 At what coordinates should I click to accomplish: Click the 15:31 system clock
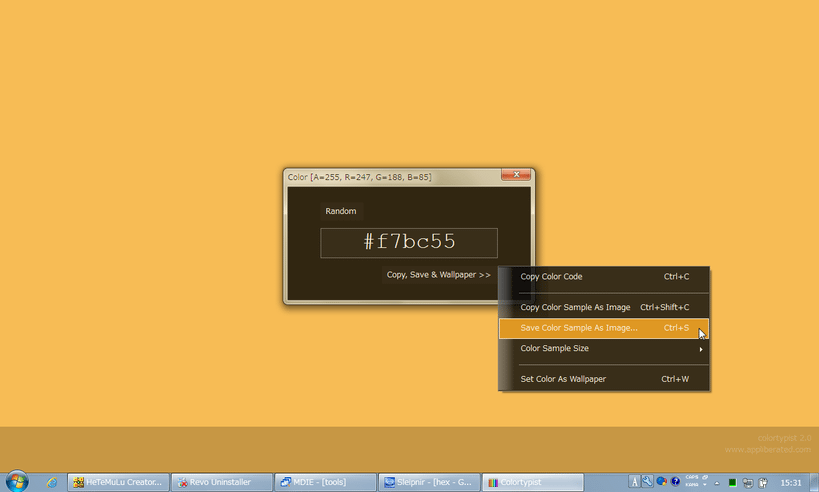(x=791, y=483)
